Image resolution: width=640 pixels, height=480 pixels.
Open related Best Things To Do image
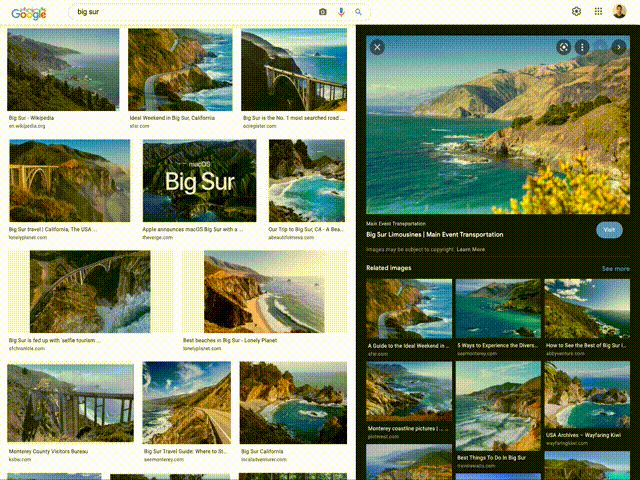pyautogui.click(x=498, y=406)
